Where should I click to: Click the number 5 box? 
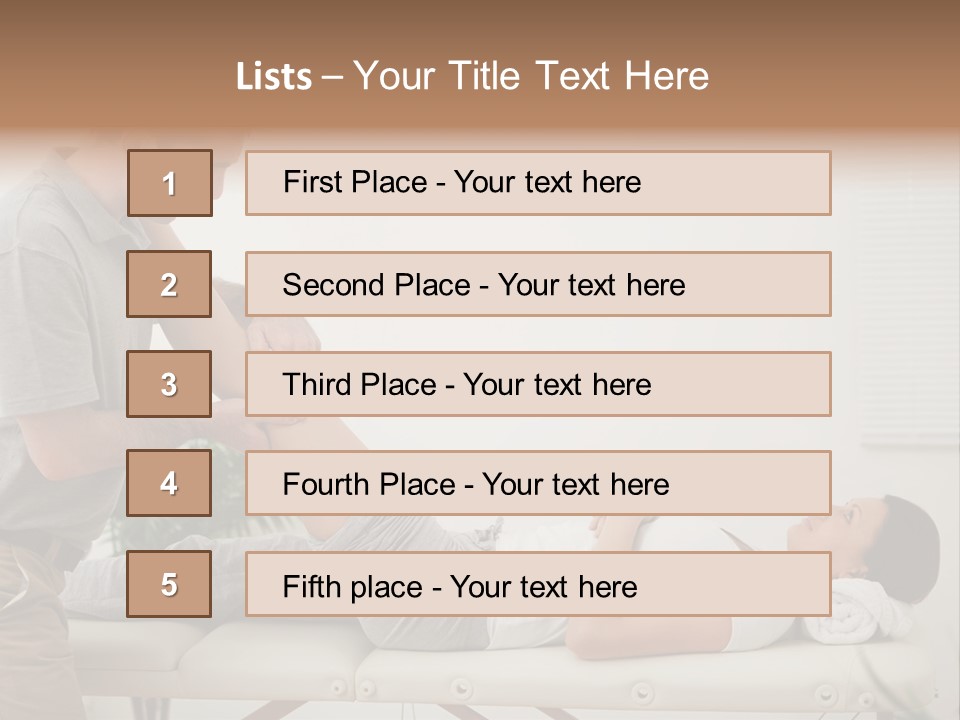[x=169, y=584]
